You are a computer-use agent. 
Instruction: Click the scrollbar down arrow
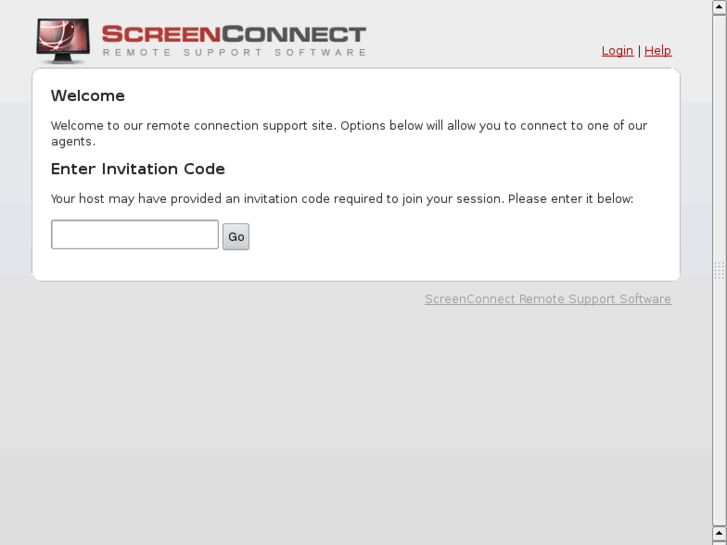(x=719, y=535)
